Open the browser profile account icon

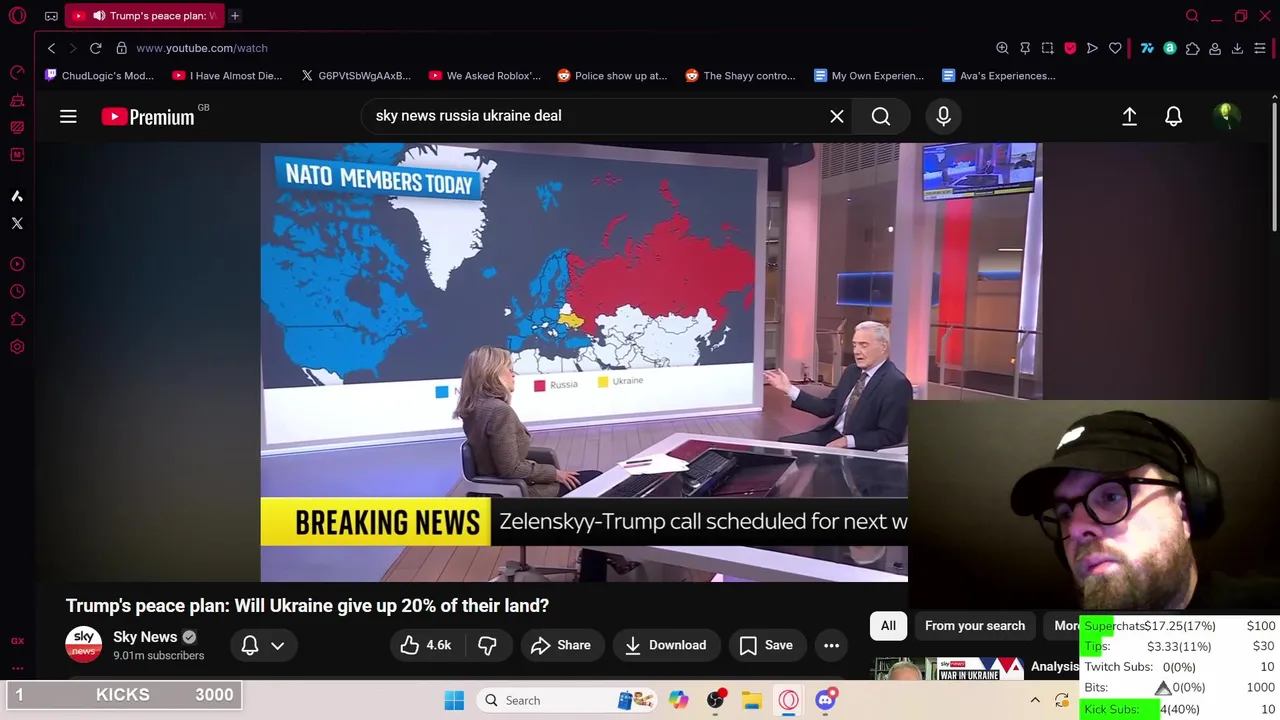tap(1215, 48)
